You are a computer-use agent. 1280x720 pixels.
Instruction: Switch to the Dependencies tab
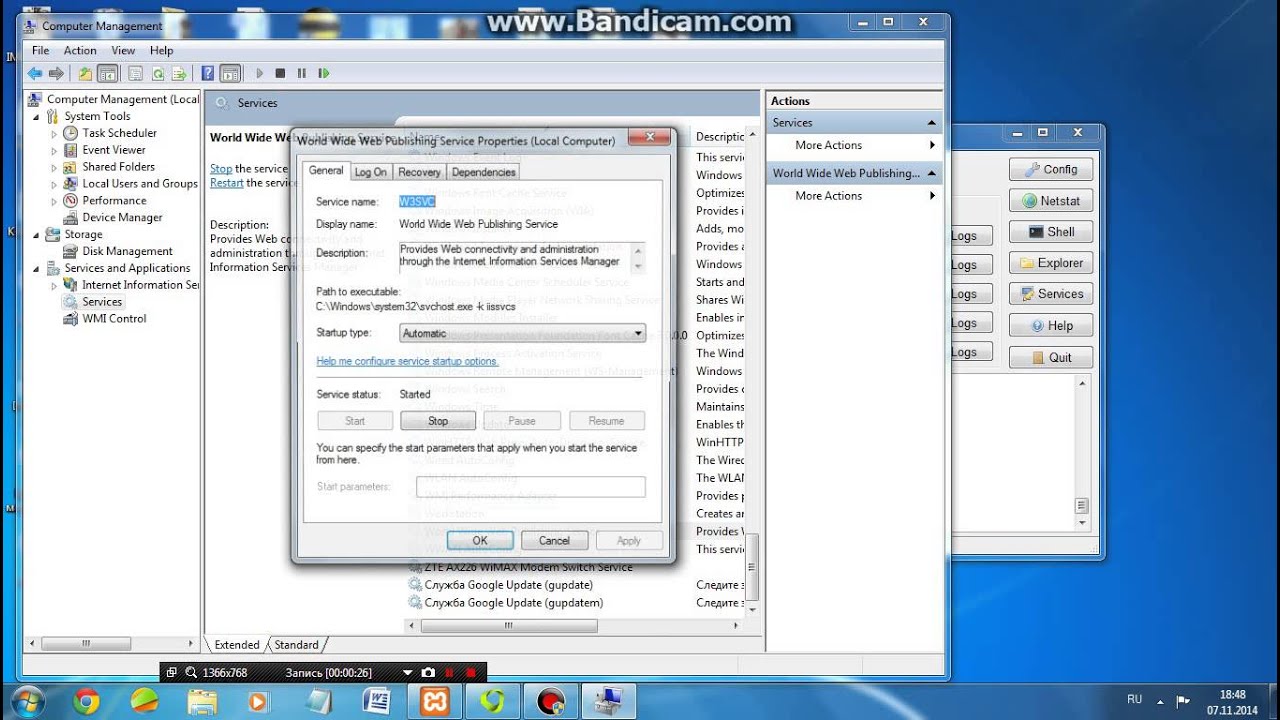point(483,172)
